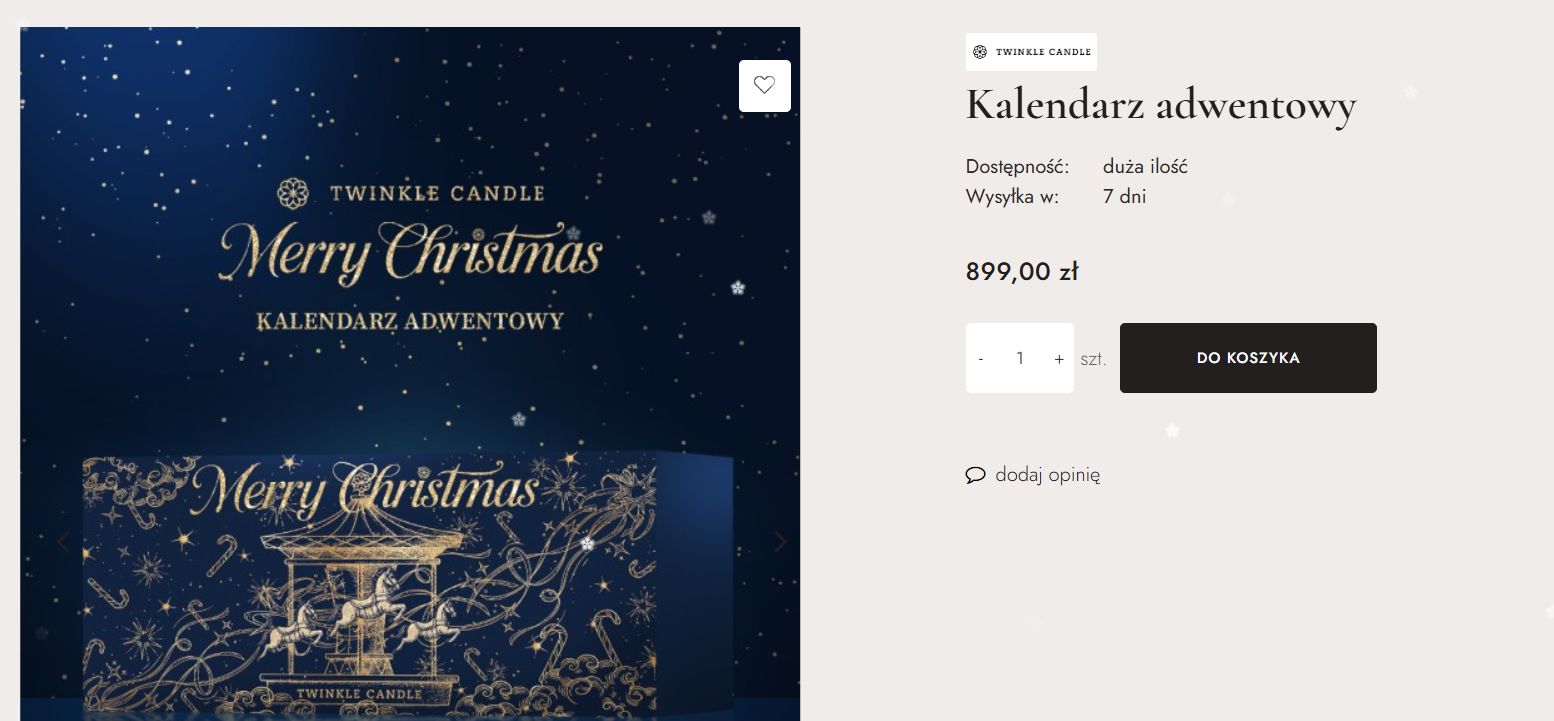The image size is (1554, 721).
Task: Click the "7 dni" shipping time text
Action: pyautogui.click(x=1123, y=196)
